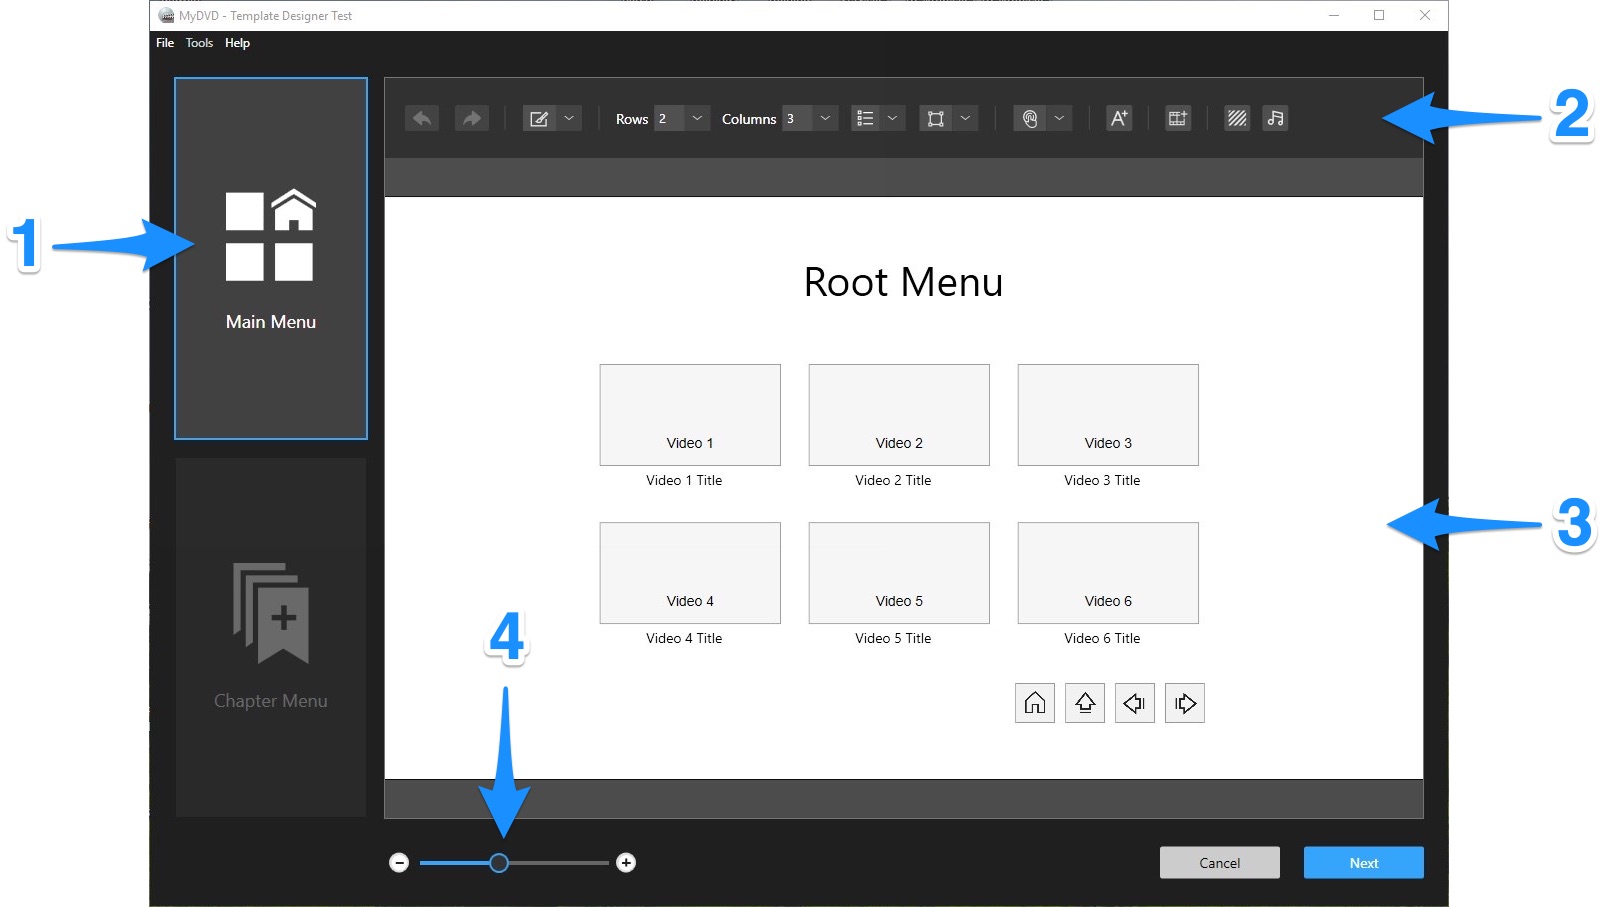Click the Video 4 Title caption

click(684, 638)
